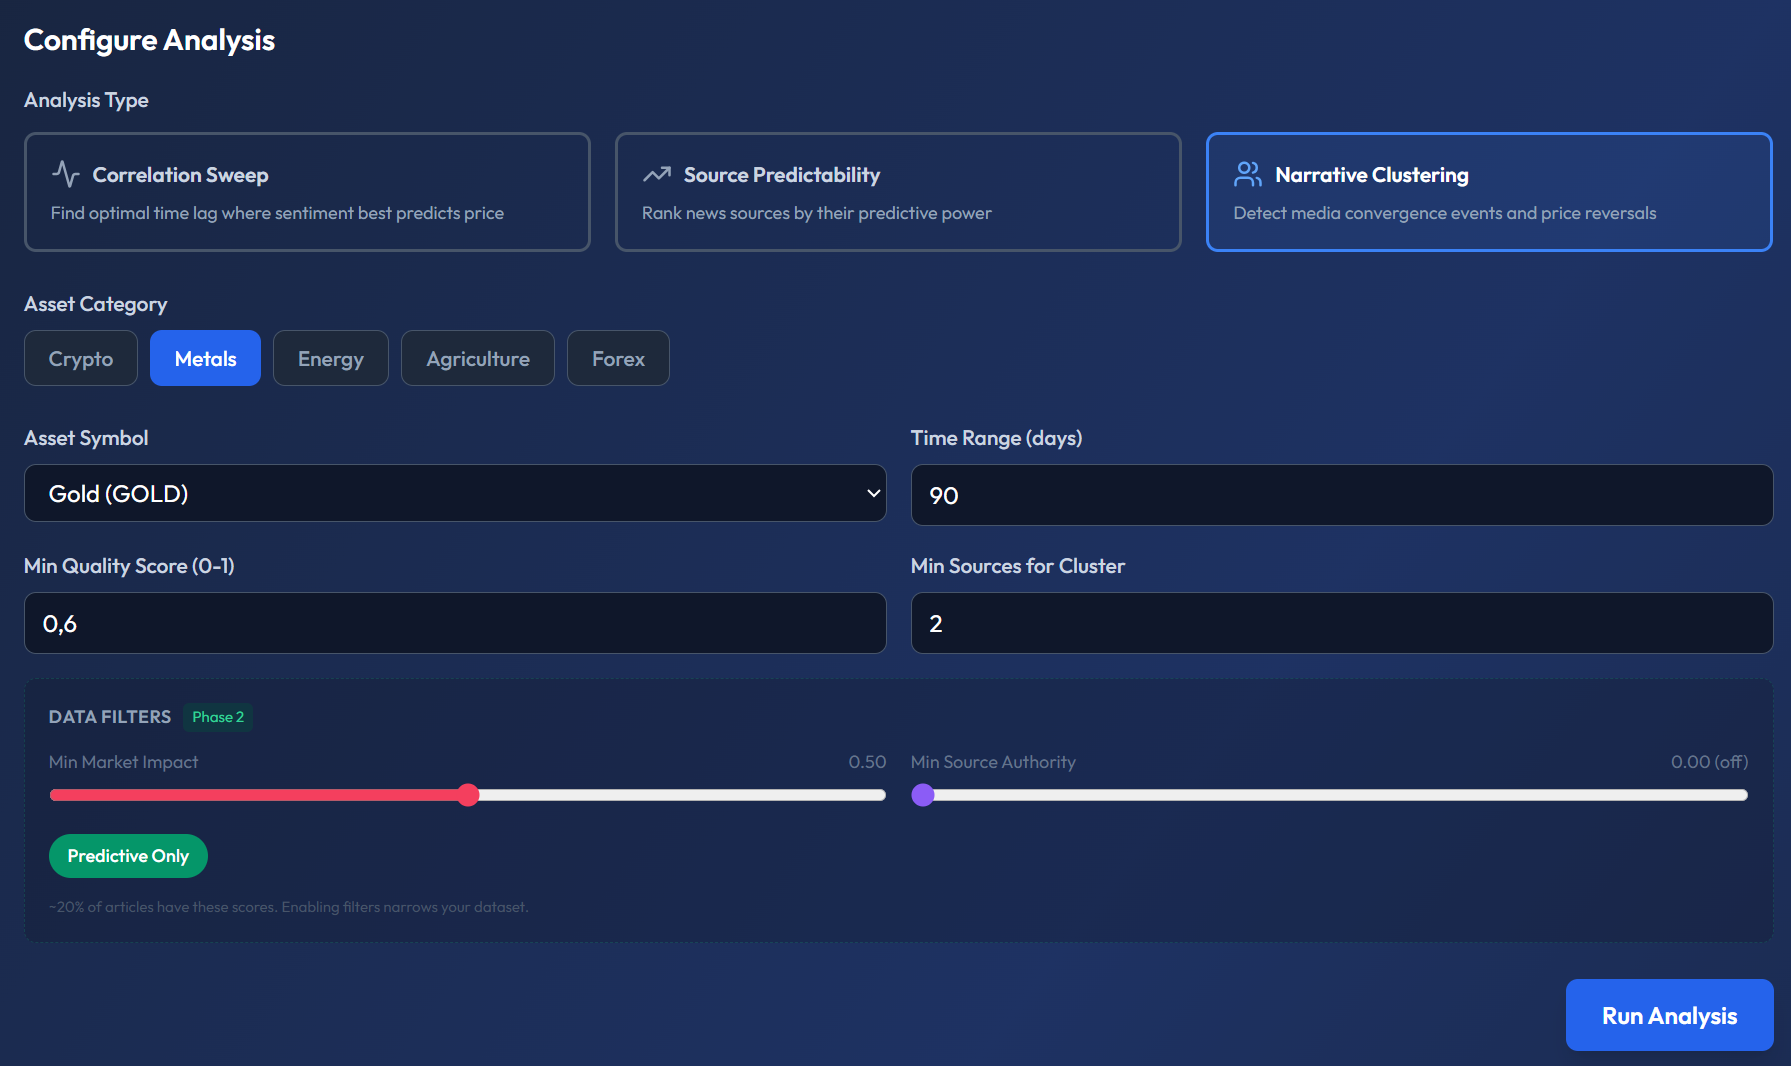
Task: Edit the Time Range value
Action: coord(1341,495)
